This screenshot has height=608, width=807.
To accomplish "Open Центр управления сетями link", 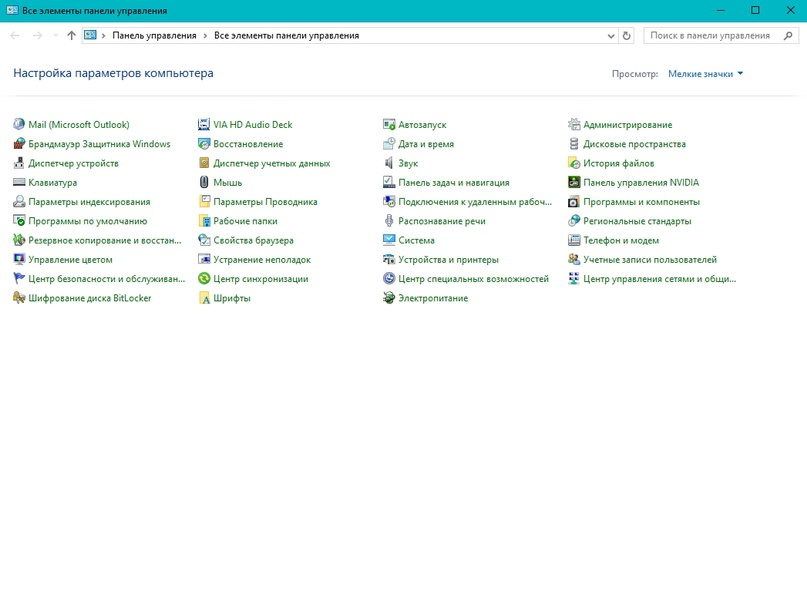I will point(660,279).
